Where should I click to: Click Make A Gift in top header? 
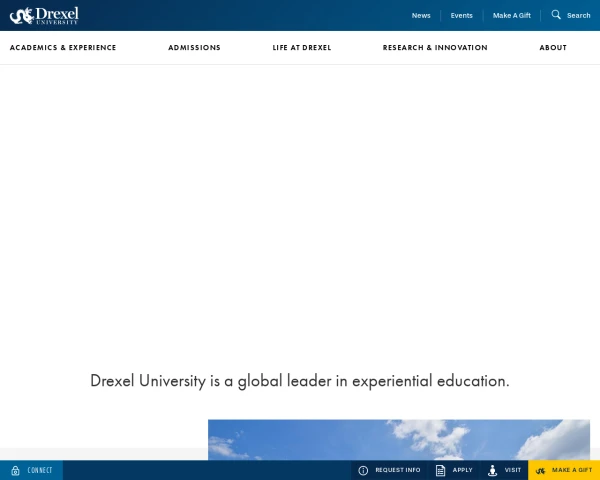click(x=511, y=15)
